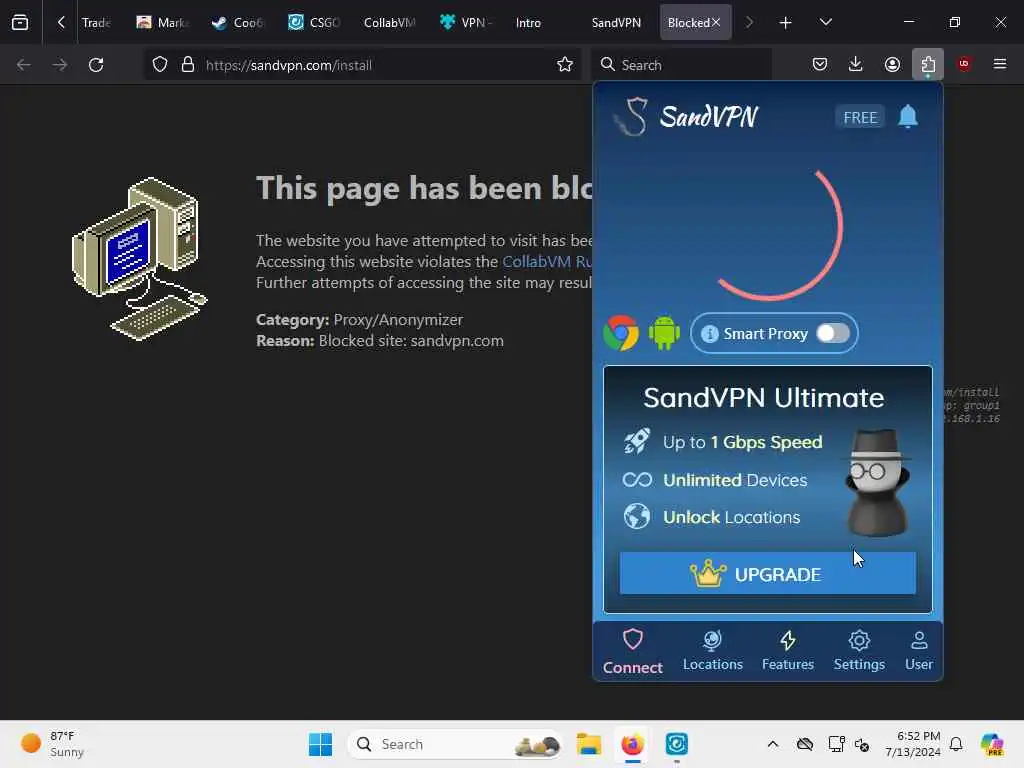Click the SandVPN logo in the popup
The width and height of the screenshot is (1024, 768).
(x=686, y=116)
